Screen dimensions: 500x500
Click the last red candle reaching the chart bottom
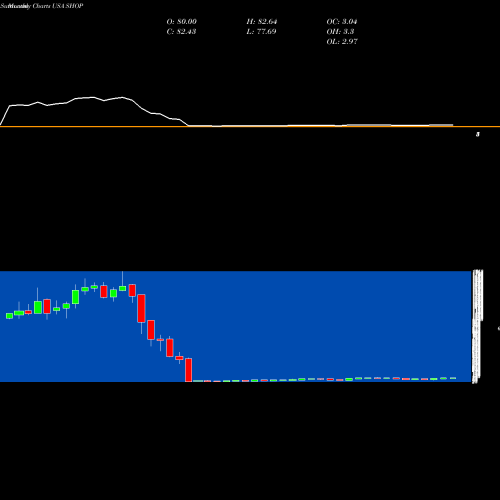pos(189,370)
